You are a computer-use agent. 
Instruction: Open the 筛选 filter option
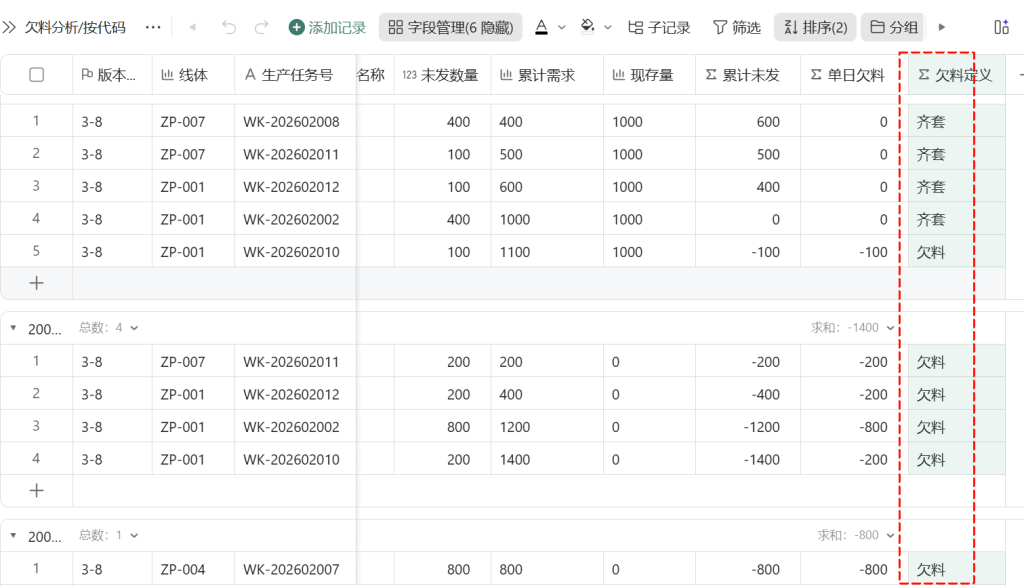[737, 27]
